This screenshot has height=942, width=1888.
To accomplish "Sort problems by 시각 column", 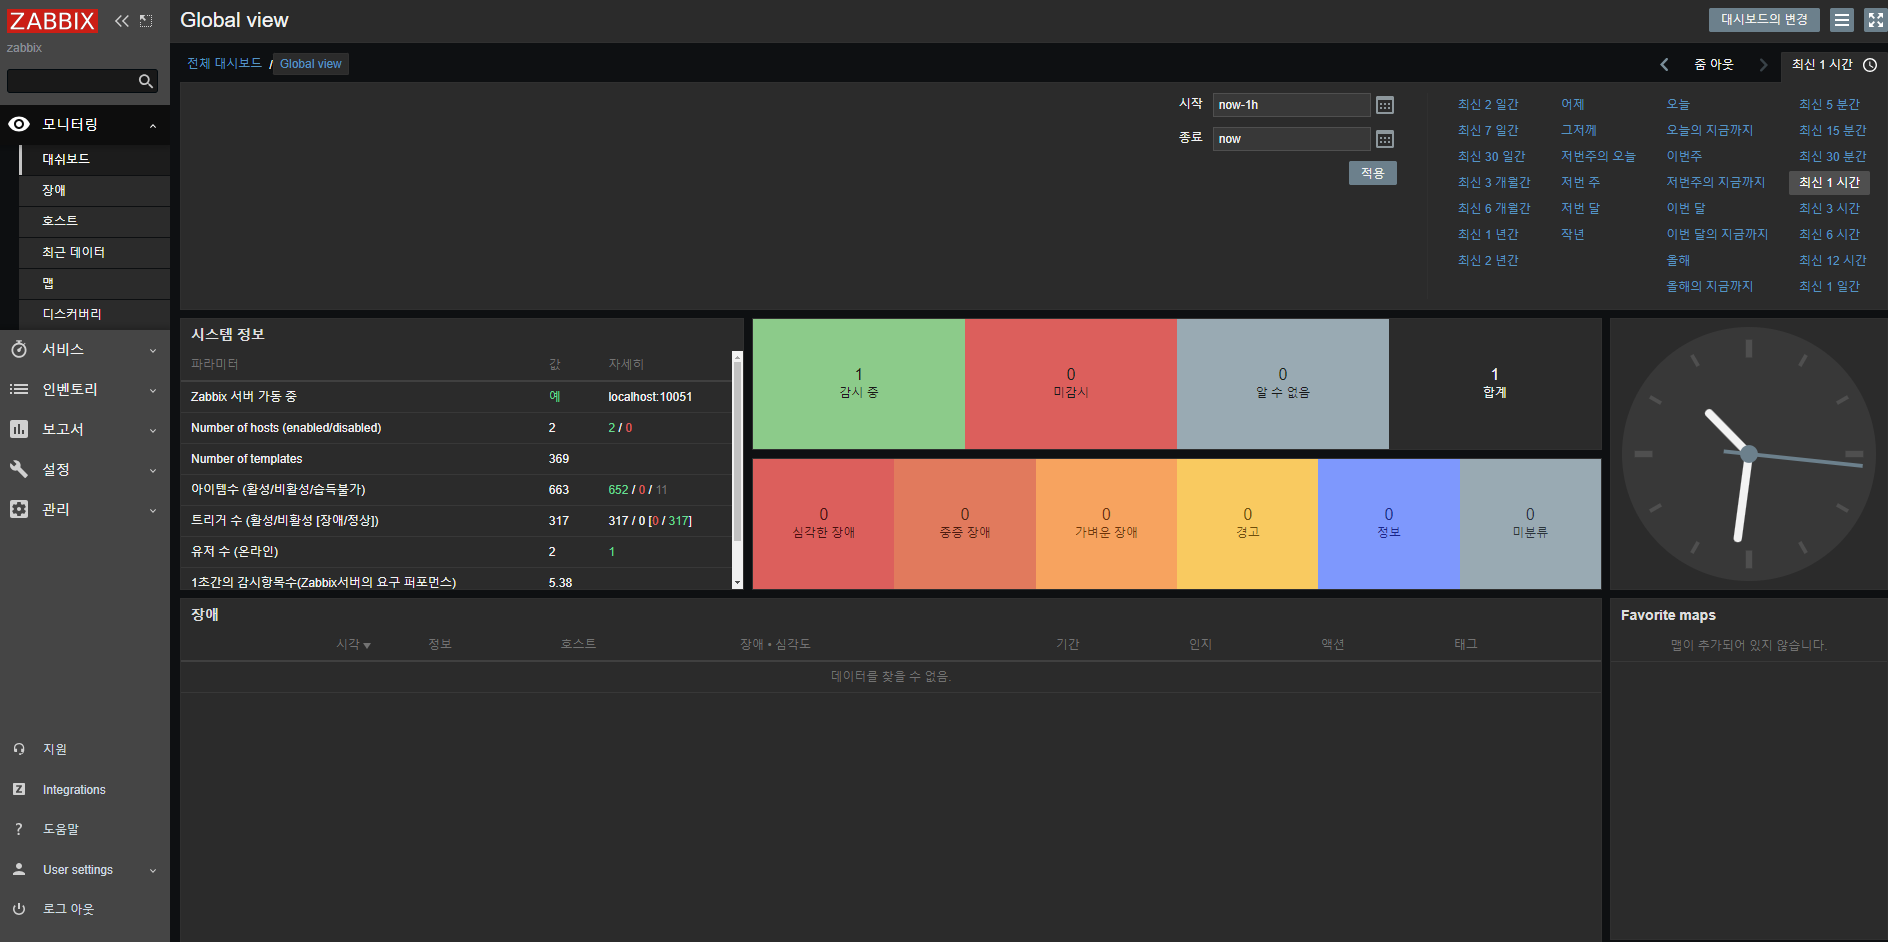I will click(x=353, y=644).
